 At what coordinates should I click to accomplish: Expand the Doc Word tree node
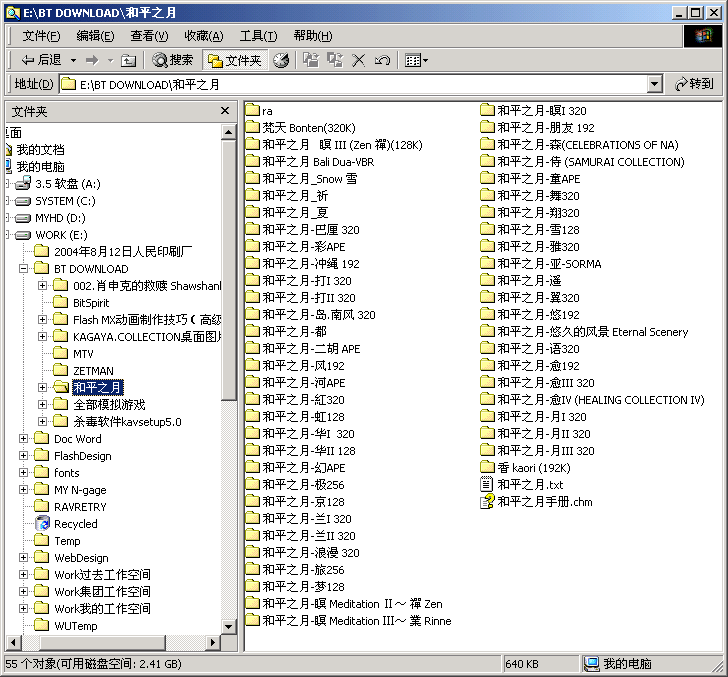[x=23, y=438]
